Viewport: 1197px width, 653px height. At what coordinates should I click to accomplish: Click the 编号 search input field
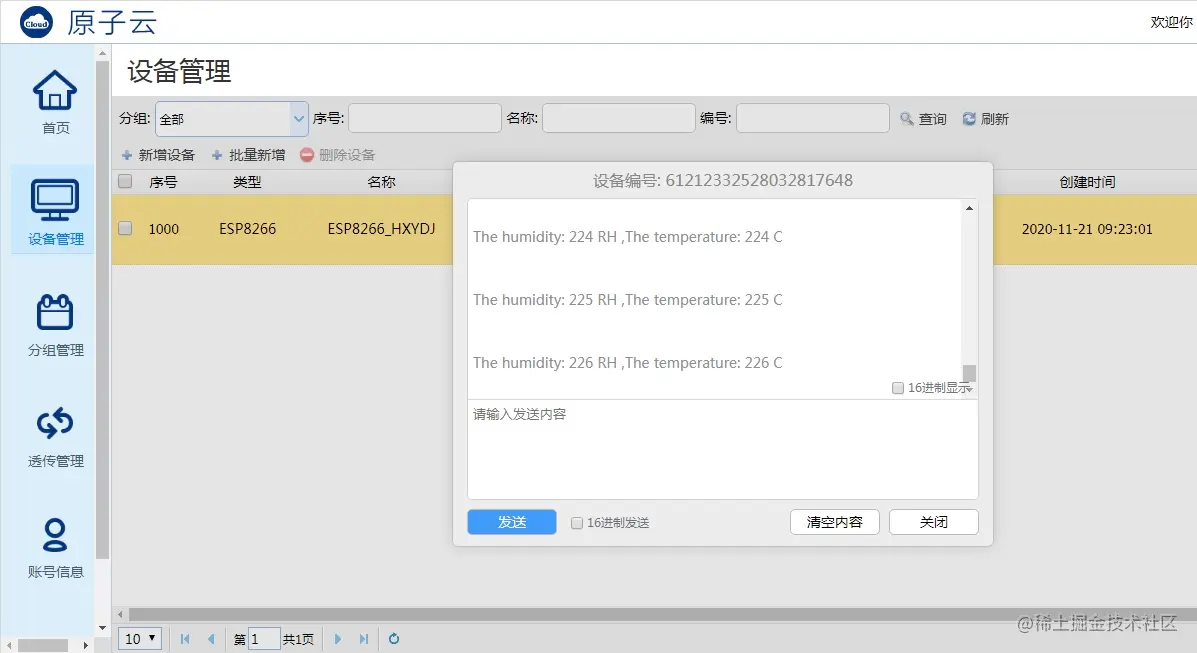pos(812,118)
